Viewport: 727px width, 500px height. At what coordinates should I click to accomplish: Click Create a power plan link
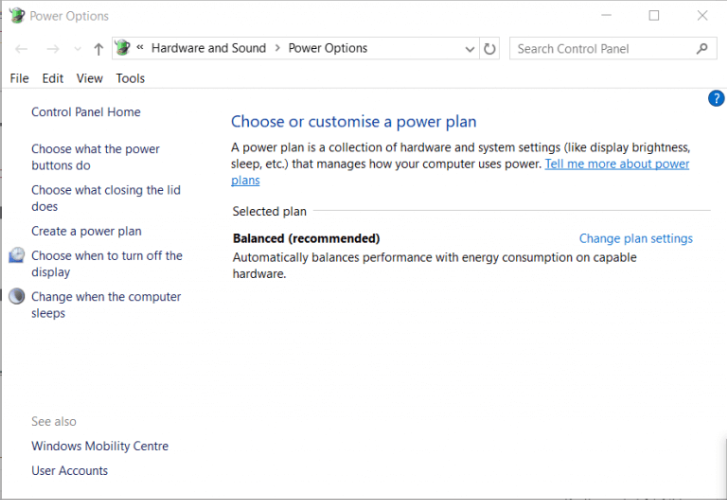(86, 231)
